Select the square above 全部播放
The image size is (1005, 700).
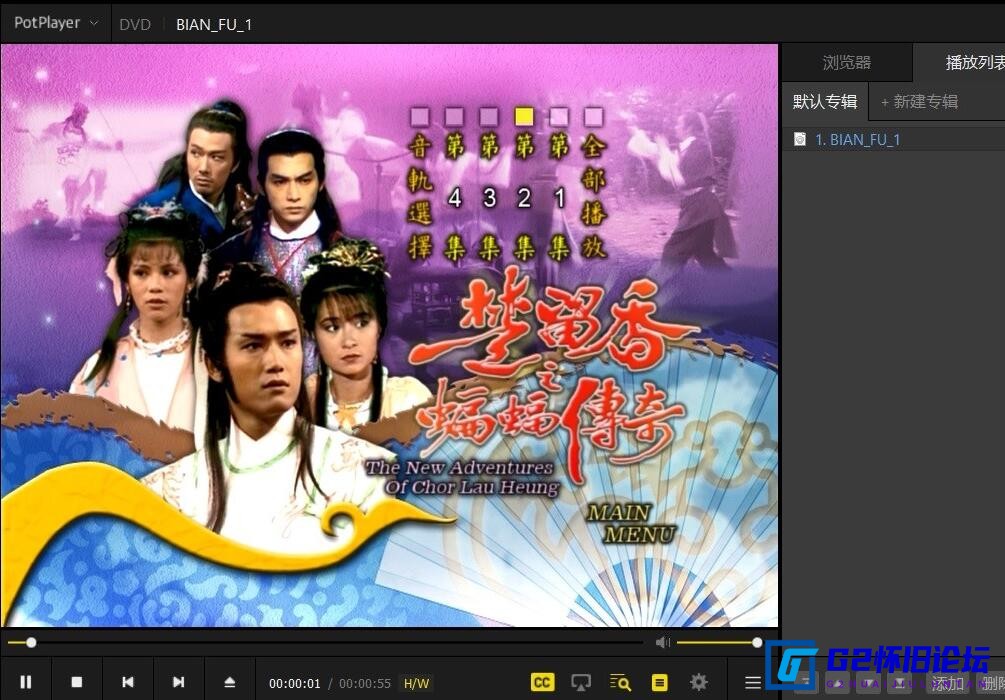coord(593,116)
